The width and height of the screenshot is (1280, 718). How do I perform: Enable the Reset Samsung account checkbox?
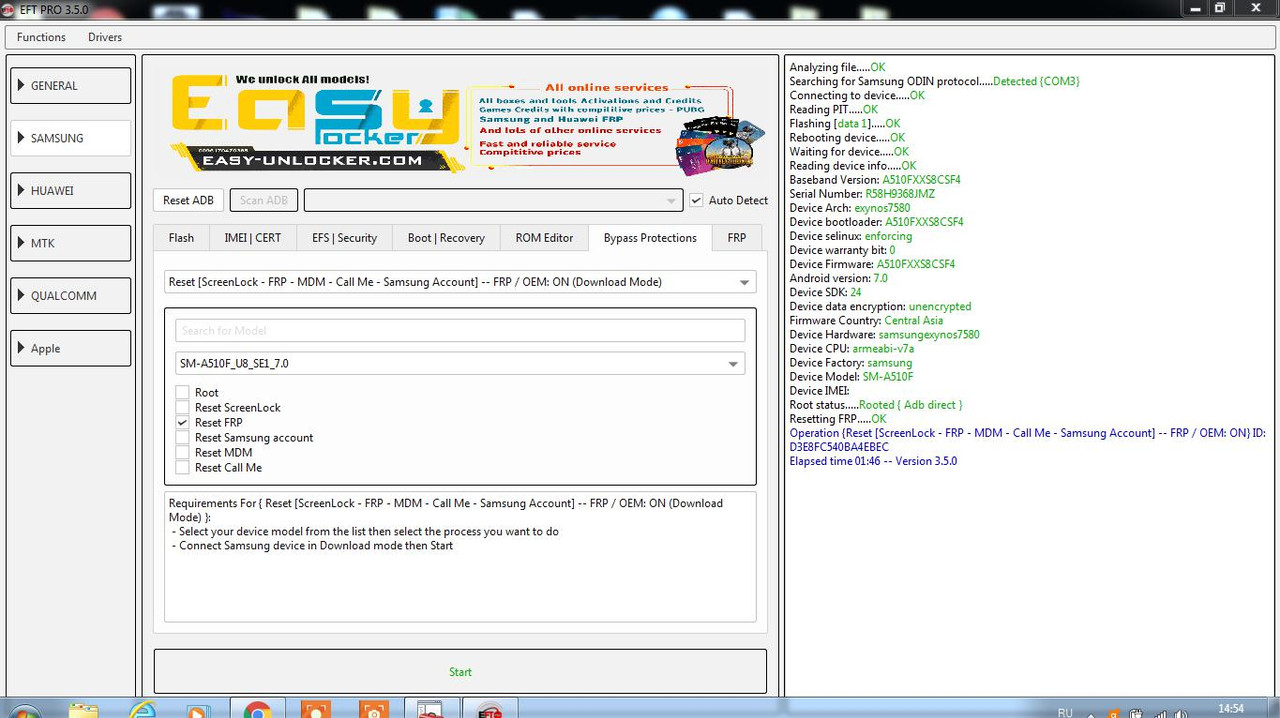182,438
